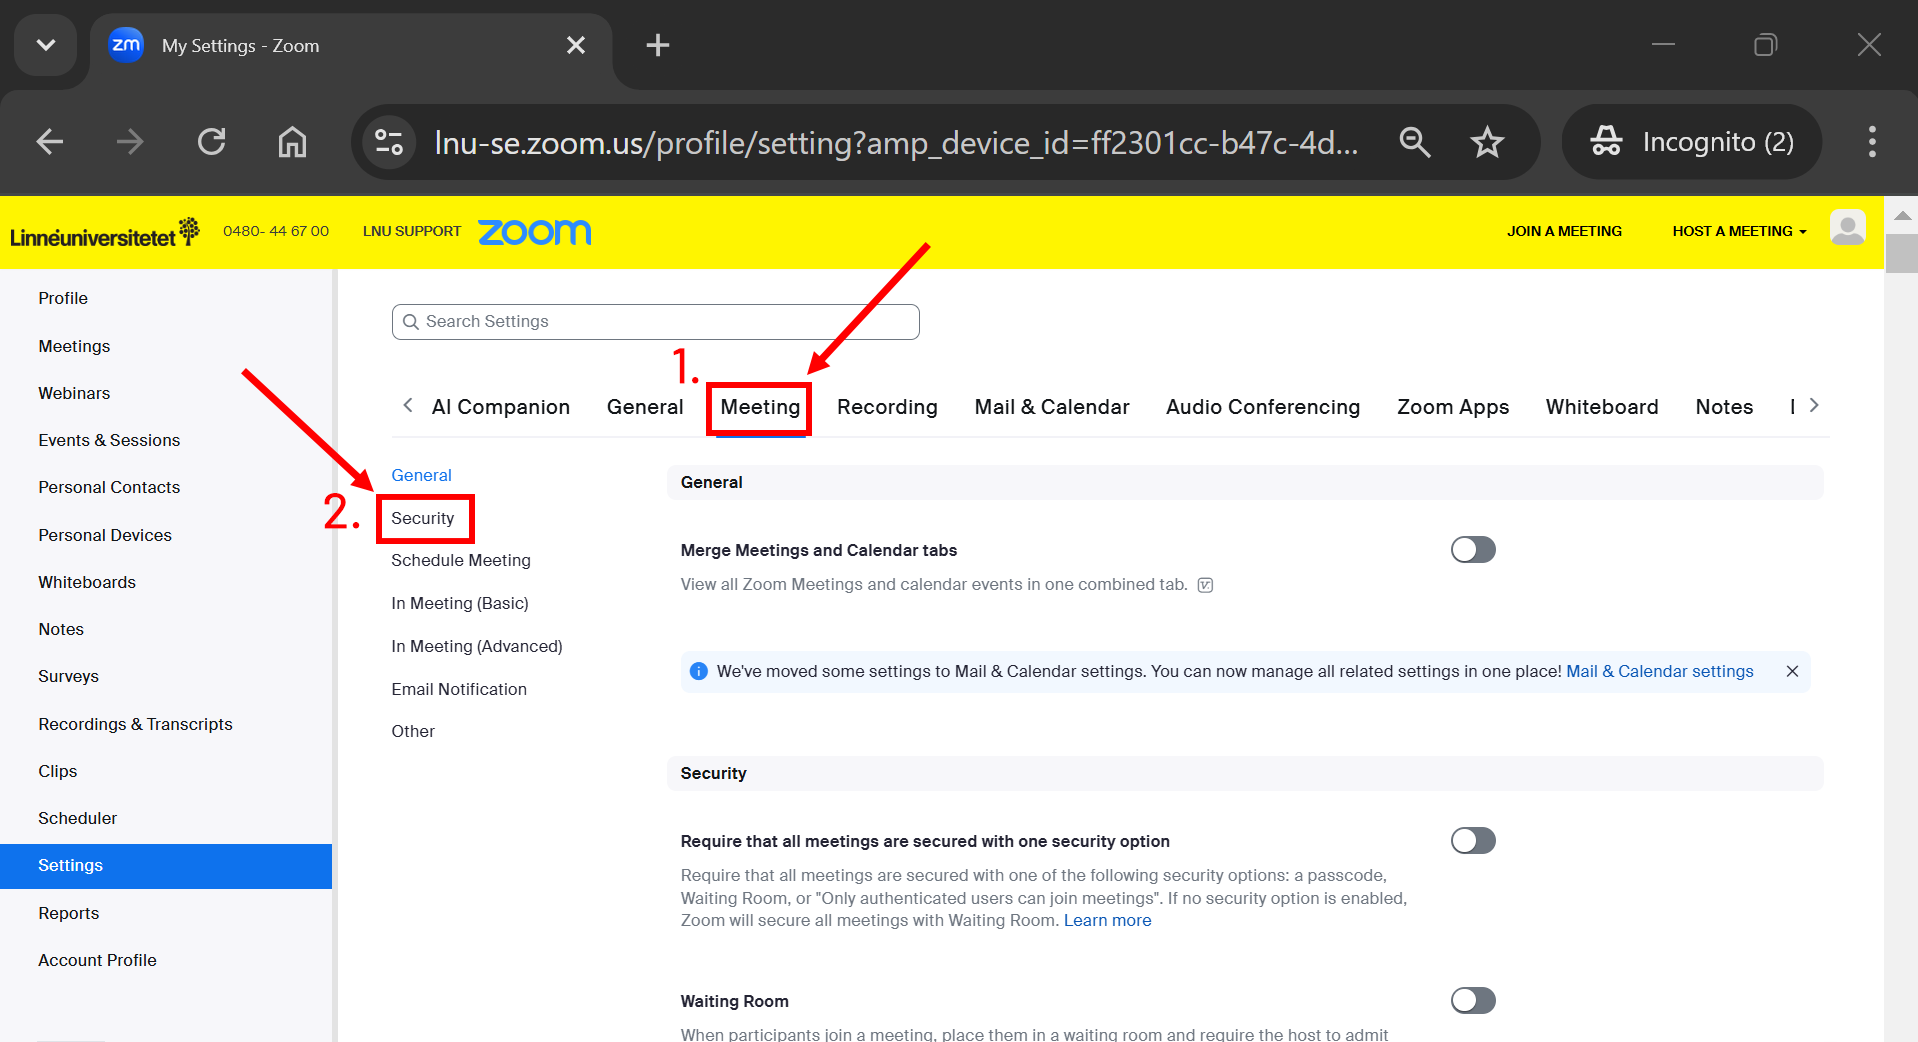
Task: Open the user profile avatar
Action: point(1847,228)
